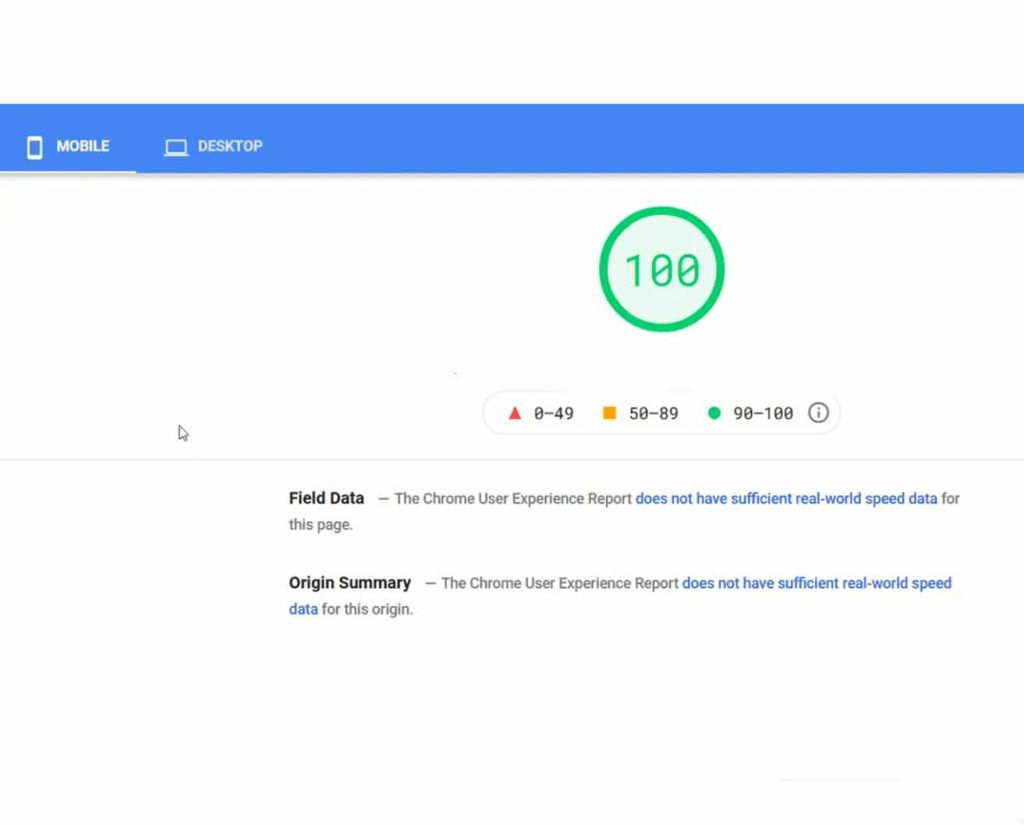
Task: Click the green 100 score gauge
Action: point(661,270)
